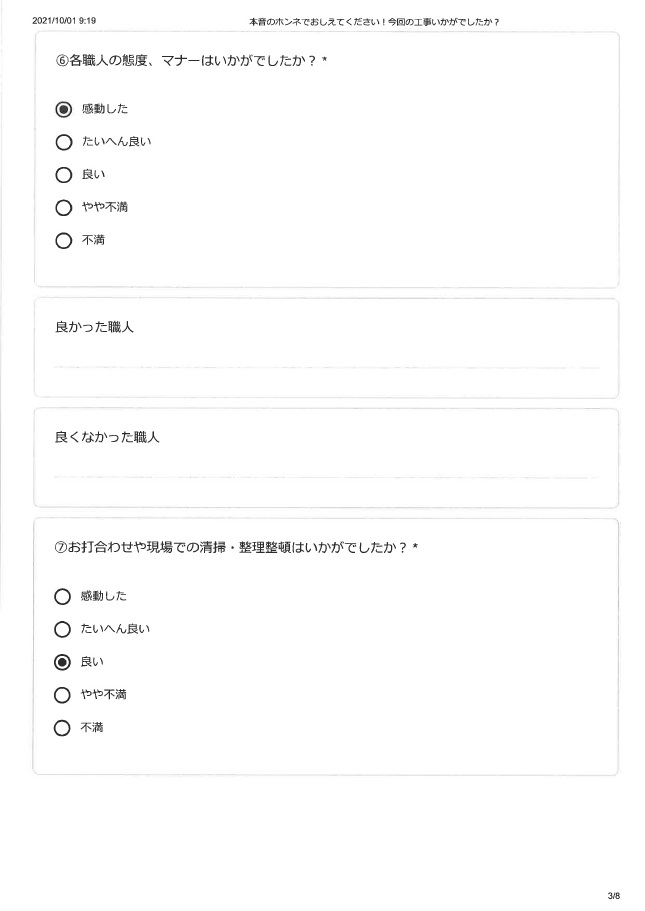The image size is (645, 911).
Task: Click the 3/8 page number
Action: [614, 895]
